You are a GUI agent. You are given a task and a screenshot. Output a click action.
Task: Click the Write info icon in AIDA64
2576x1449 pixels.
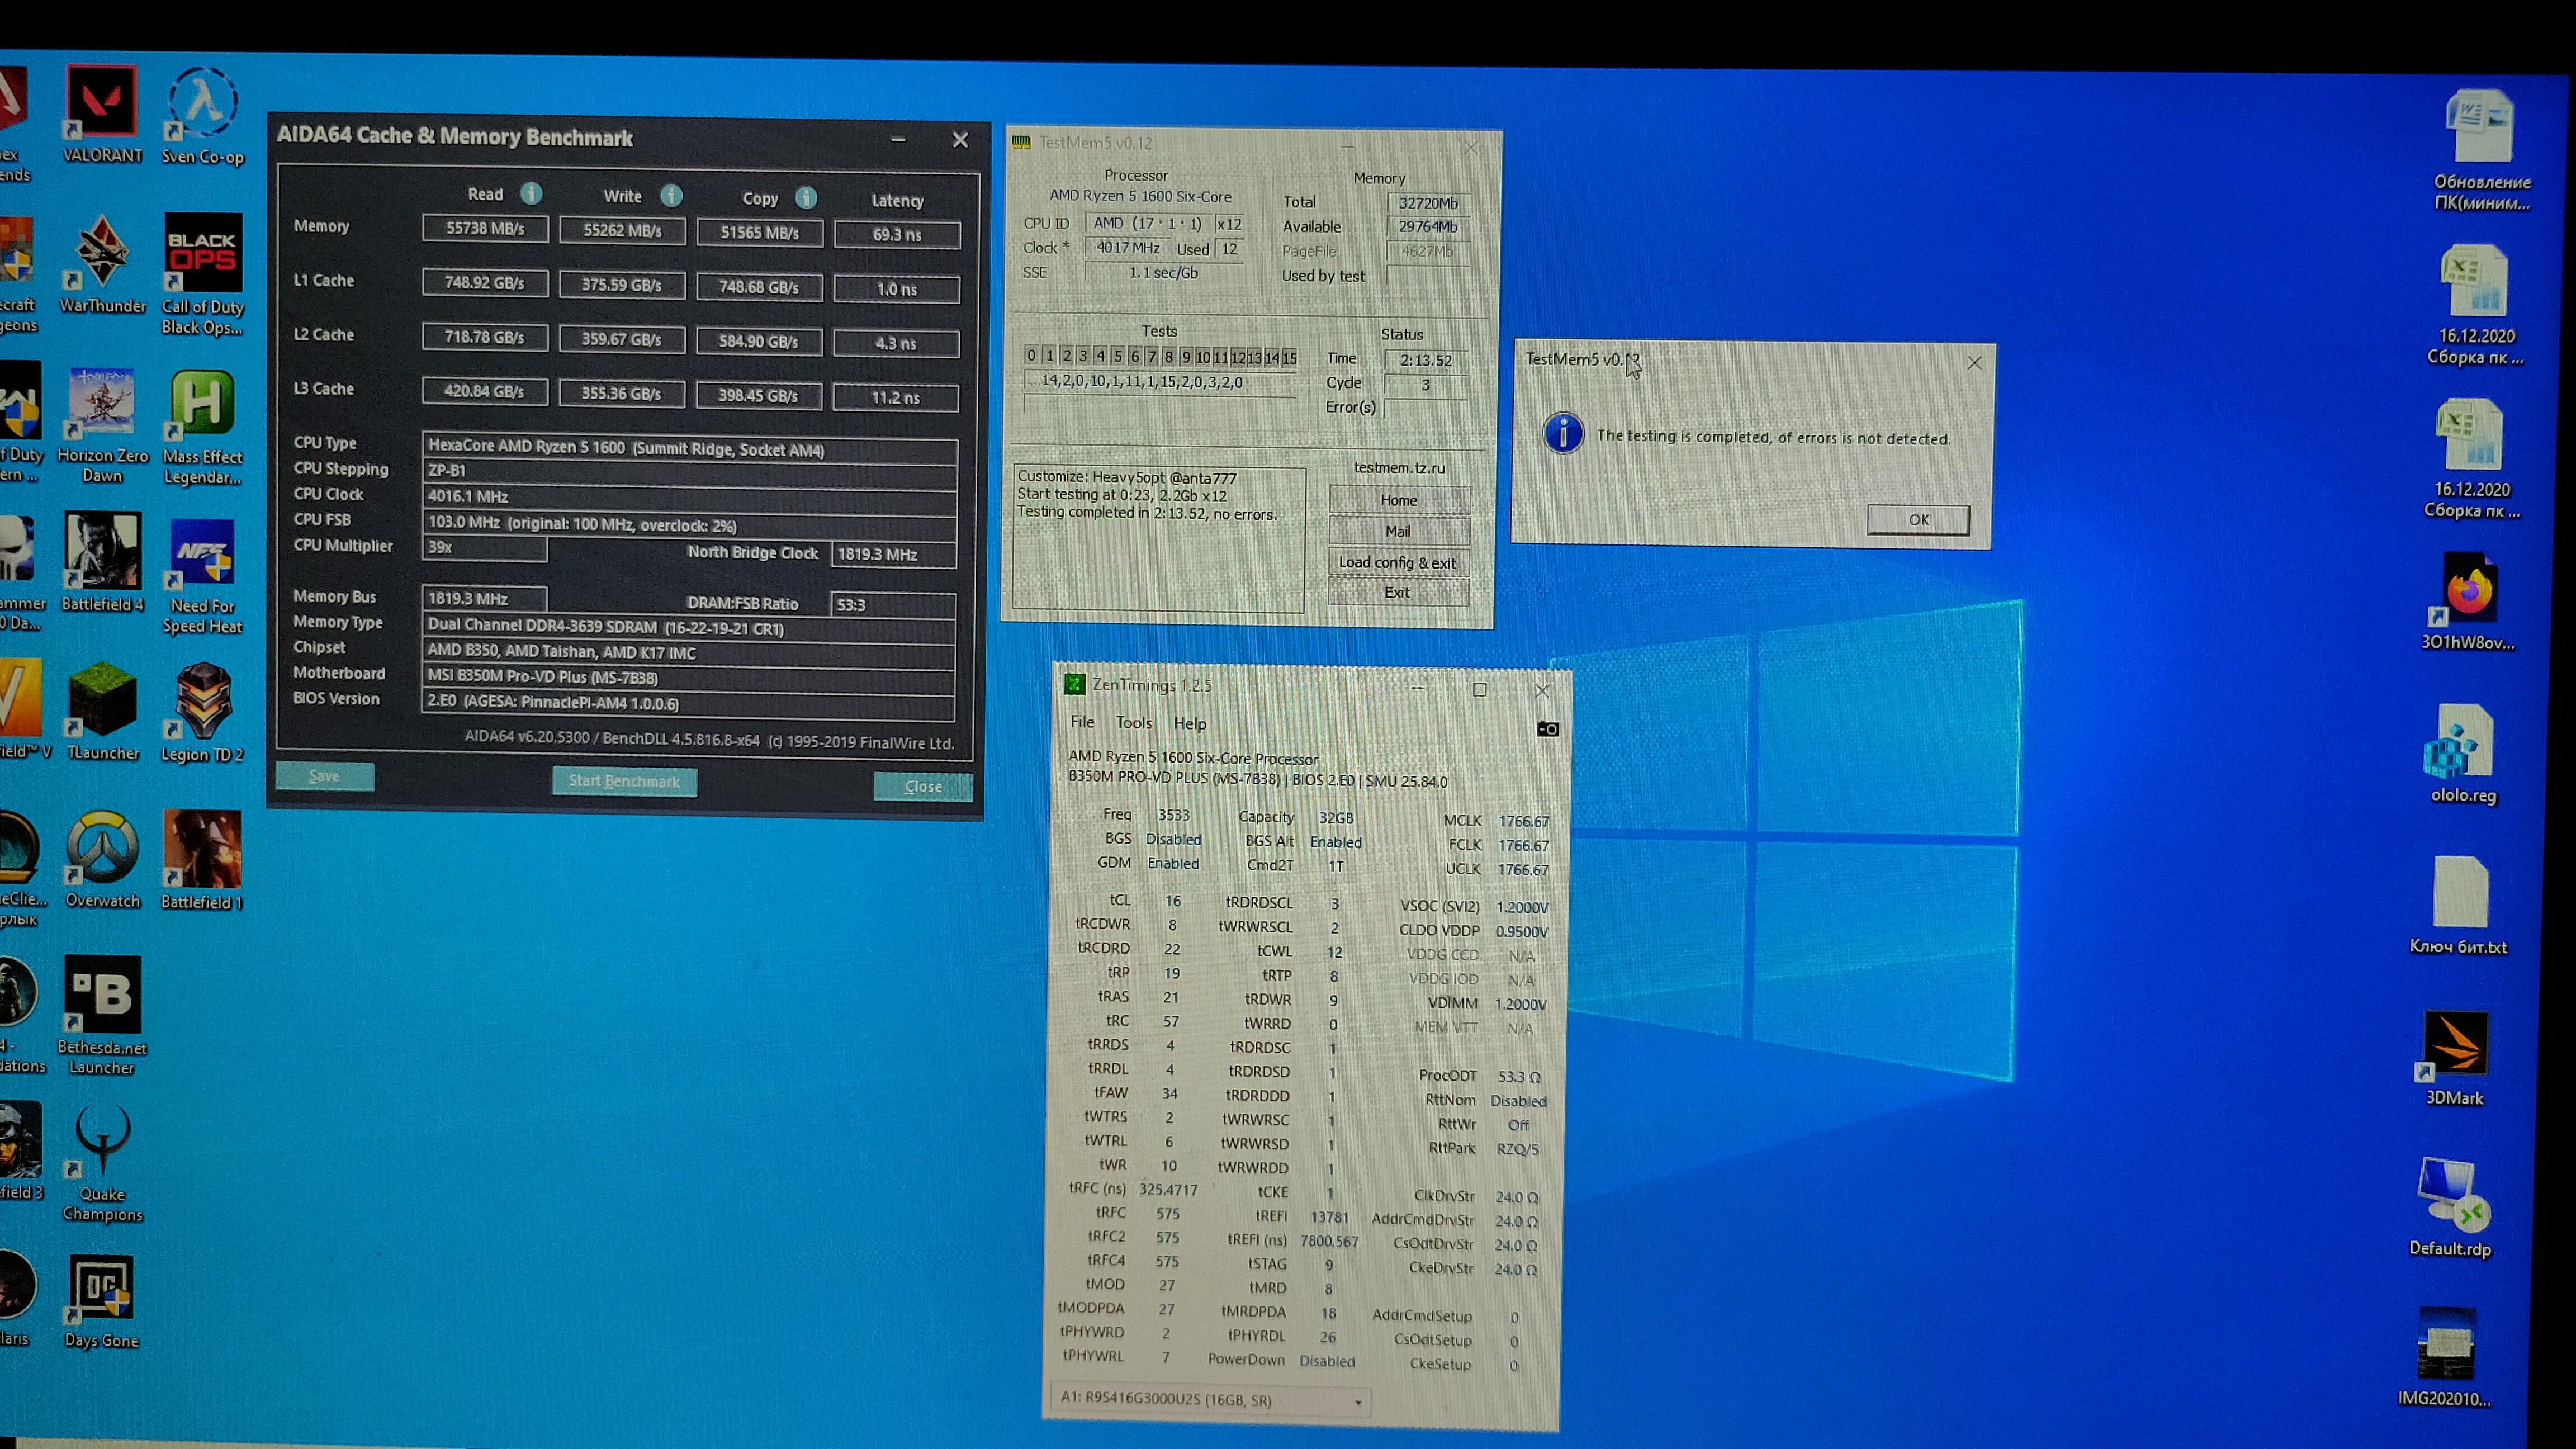[x=671, y=195]
